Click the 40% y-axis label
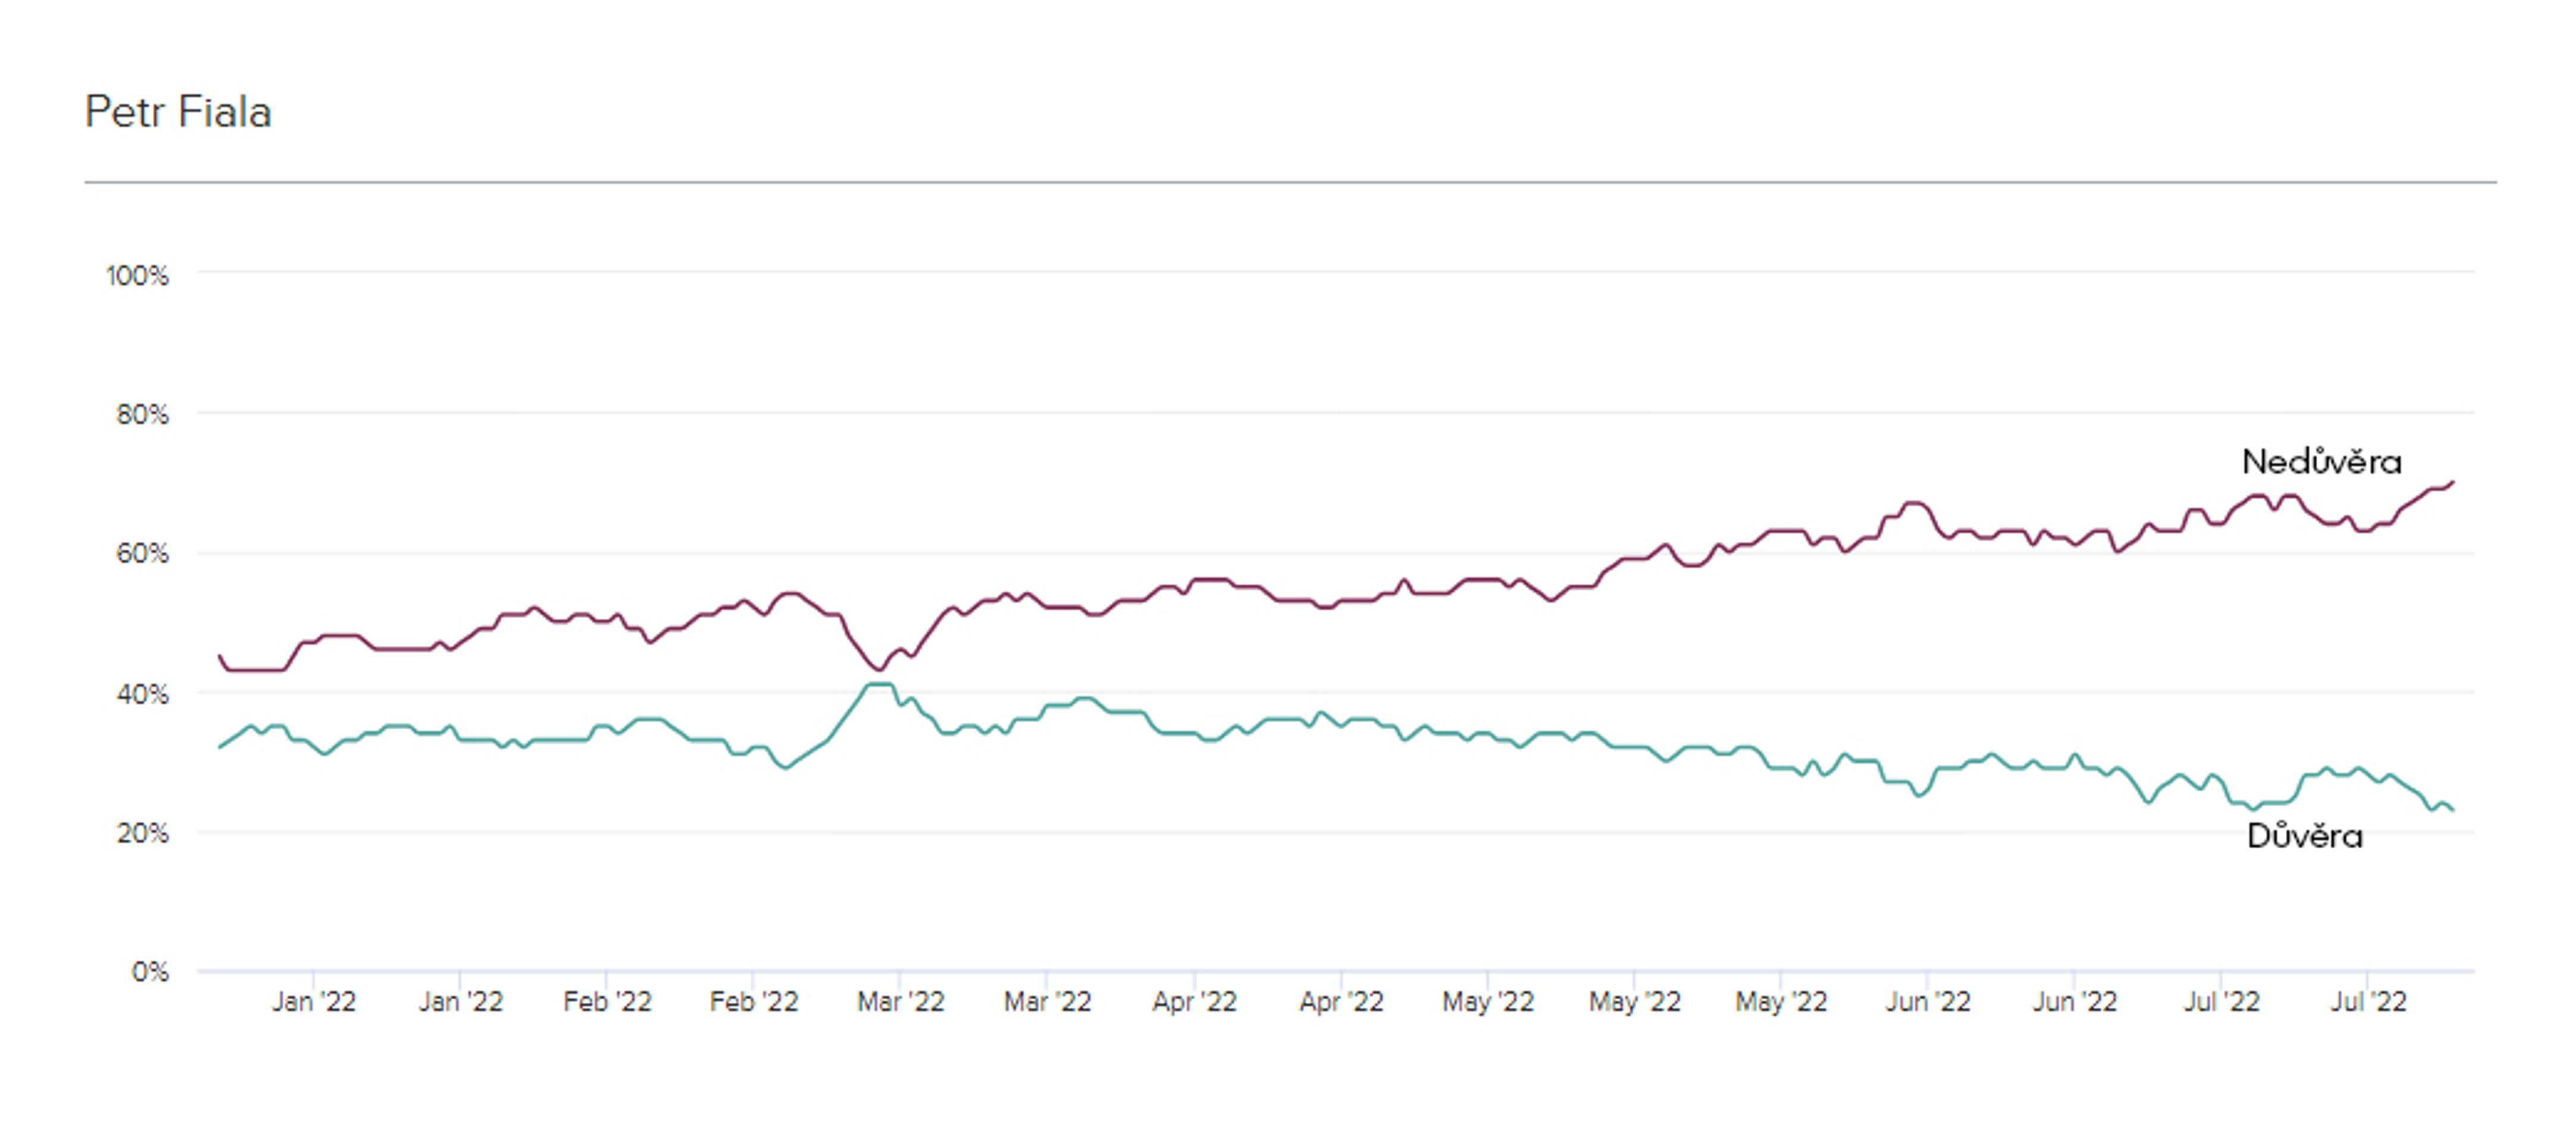 tap(142, 694)
